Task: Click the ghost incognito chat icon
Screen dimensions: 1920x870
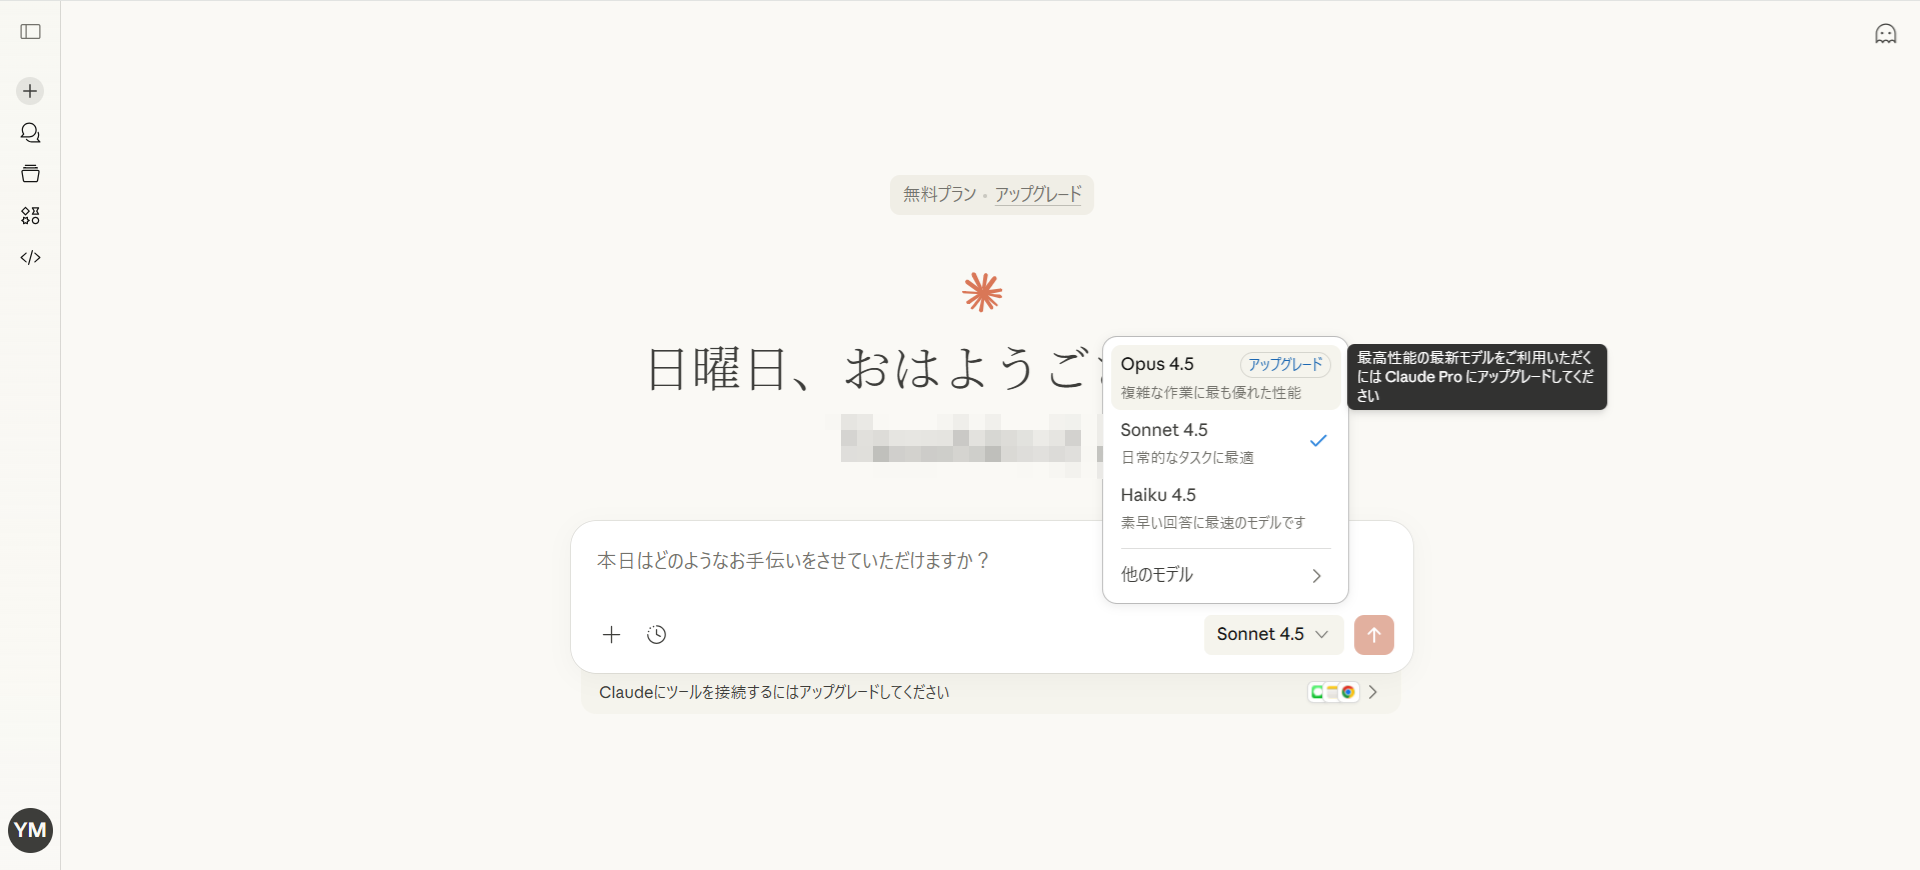Action: pyautogui.click(x=1885, y=34)
